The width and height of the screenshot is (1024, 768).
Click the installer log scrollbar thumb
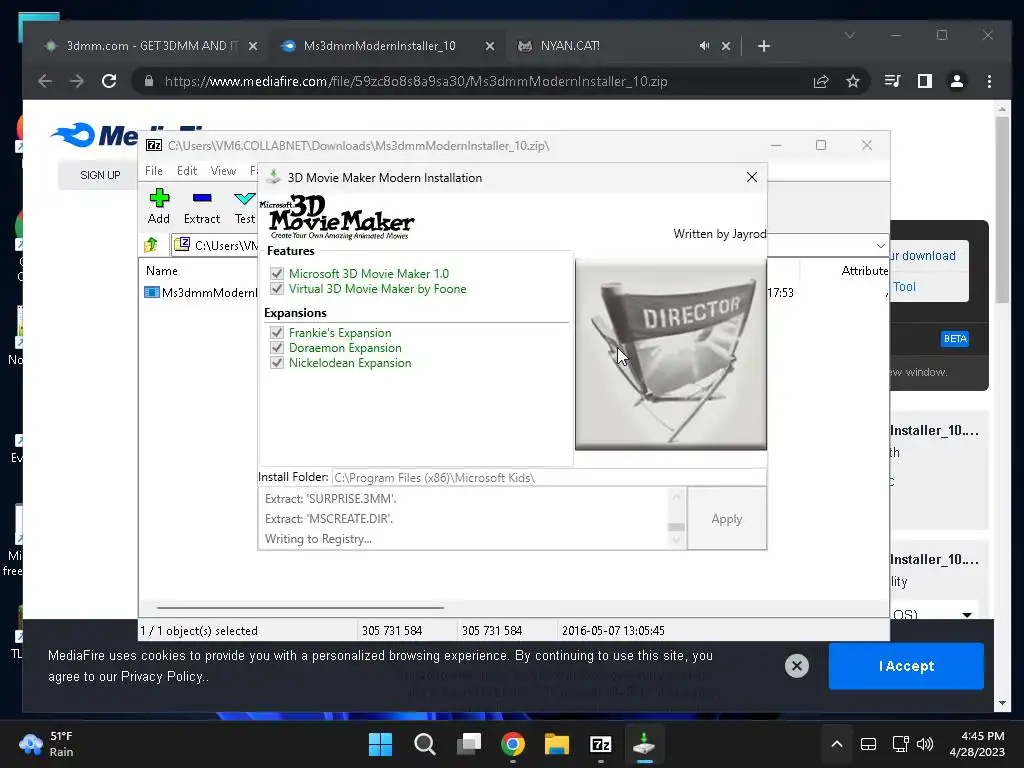coord(677,526)
